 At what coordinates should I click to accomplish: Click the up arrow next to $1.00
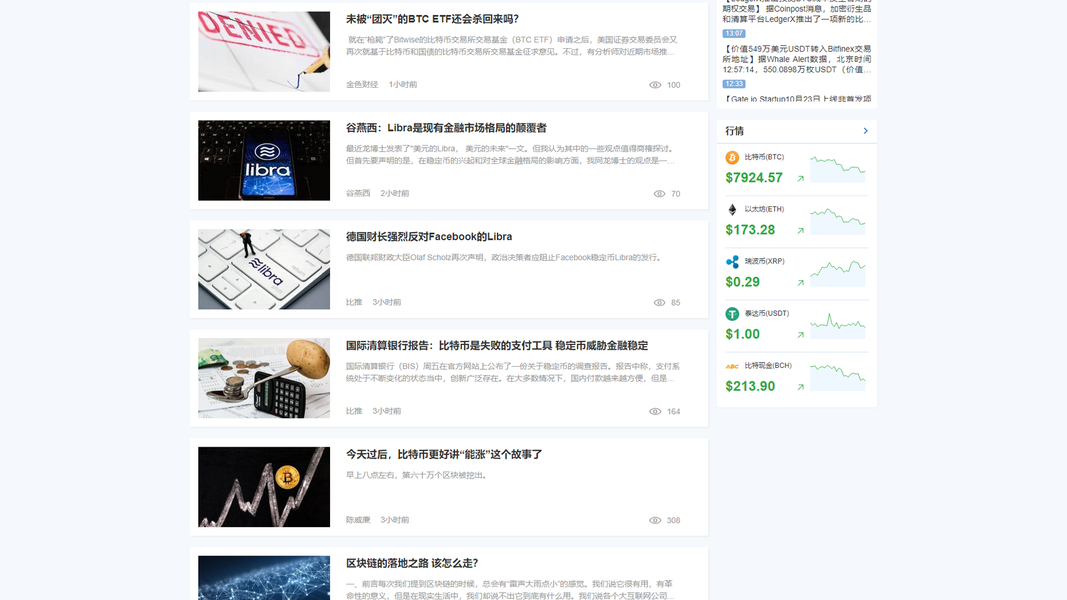[801, 335]
